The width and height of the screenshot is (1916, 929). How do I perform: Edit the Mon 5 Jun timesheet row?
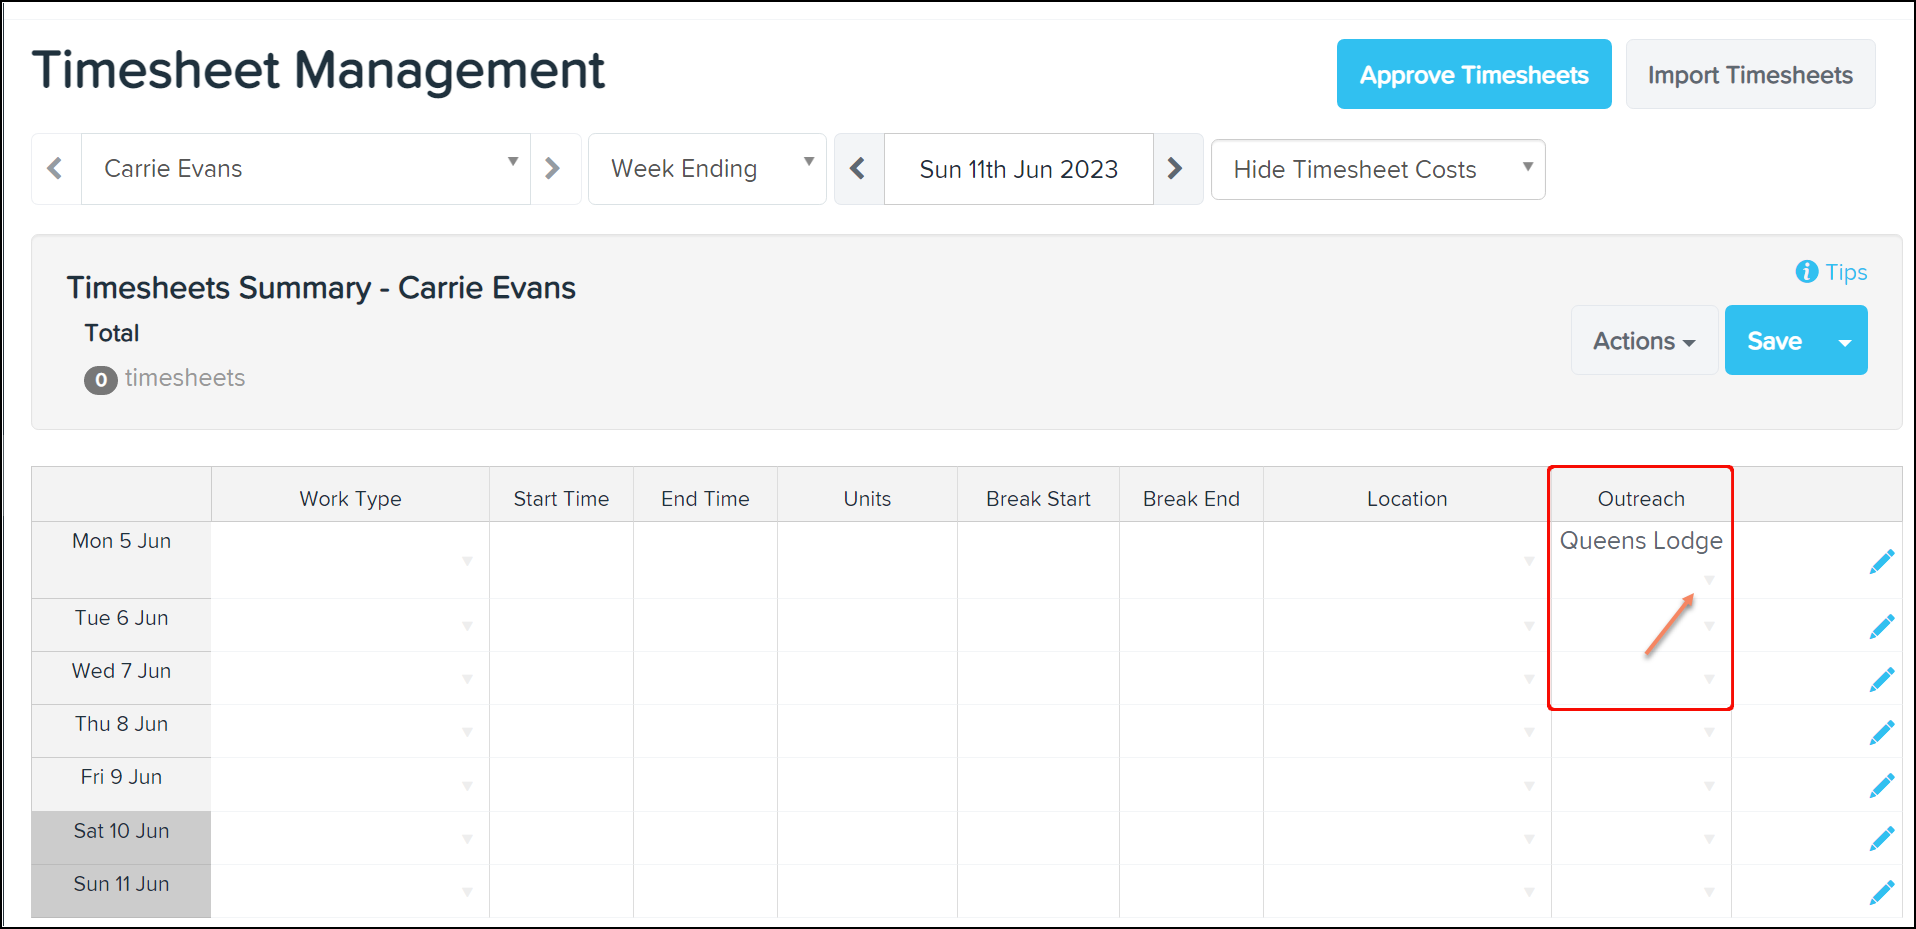pyautogui.click(x=1882, y=561)
